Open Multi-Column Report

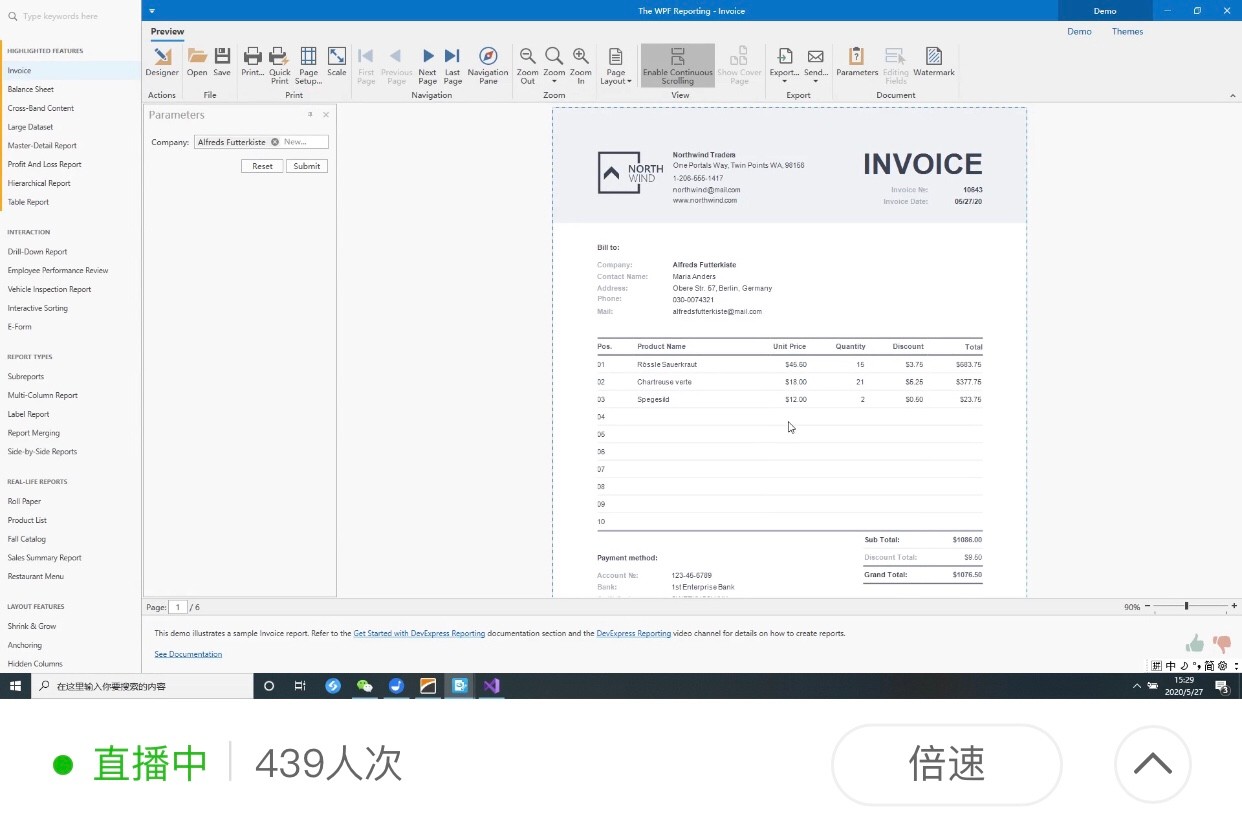pyautogui.click(x=70, y=395)
